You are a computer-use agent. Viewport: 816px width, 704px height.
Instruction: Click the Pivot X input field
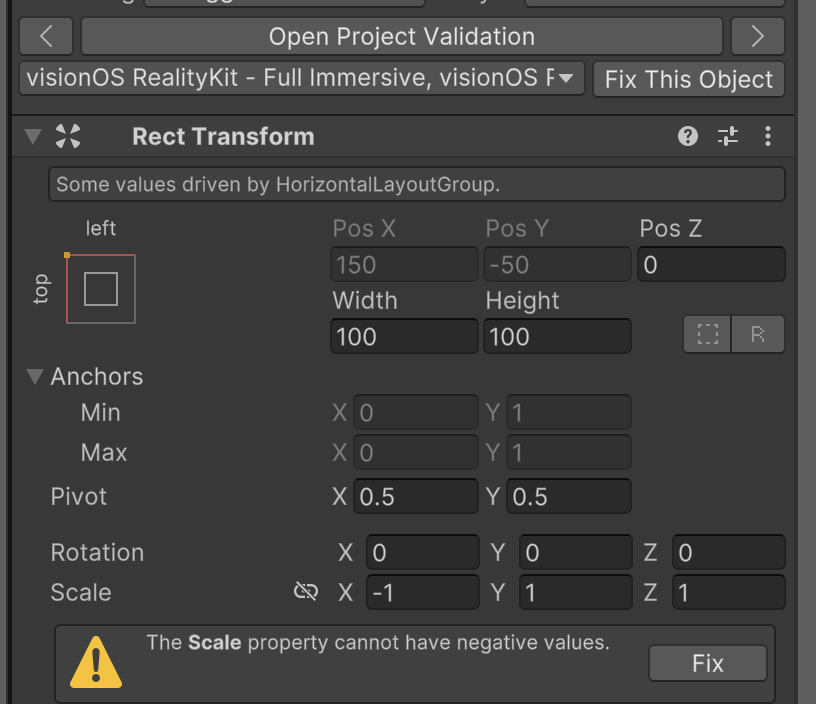pos(415,497)
